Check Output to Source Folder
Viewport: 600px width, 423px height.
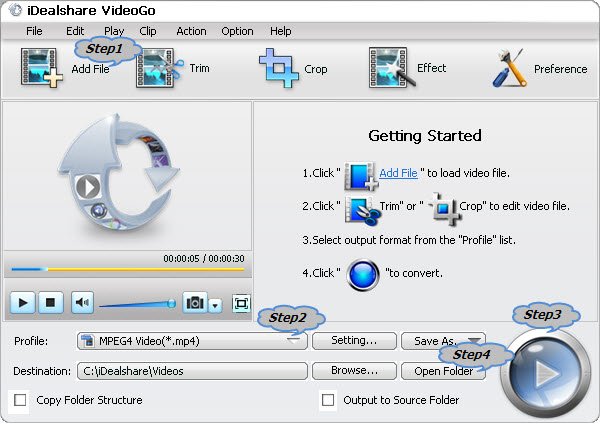pyautogui.click(x=328, y=400)
